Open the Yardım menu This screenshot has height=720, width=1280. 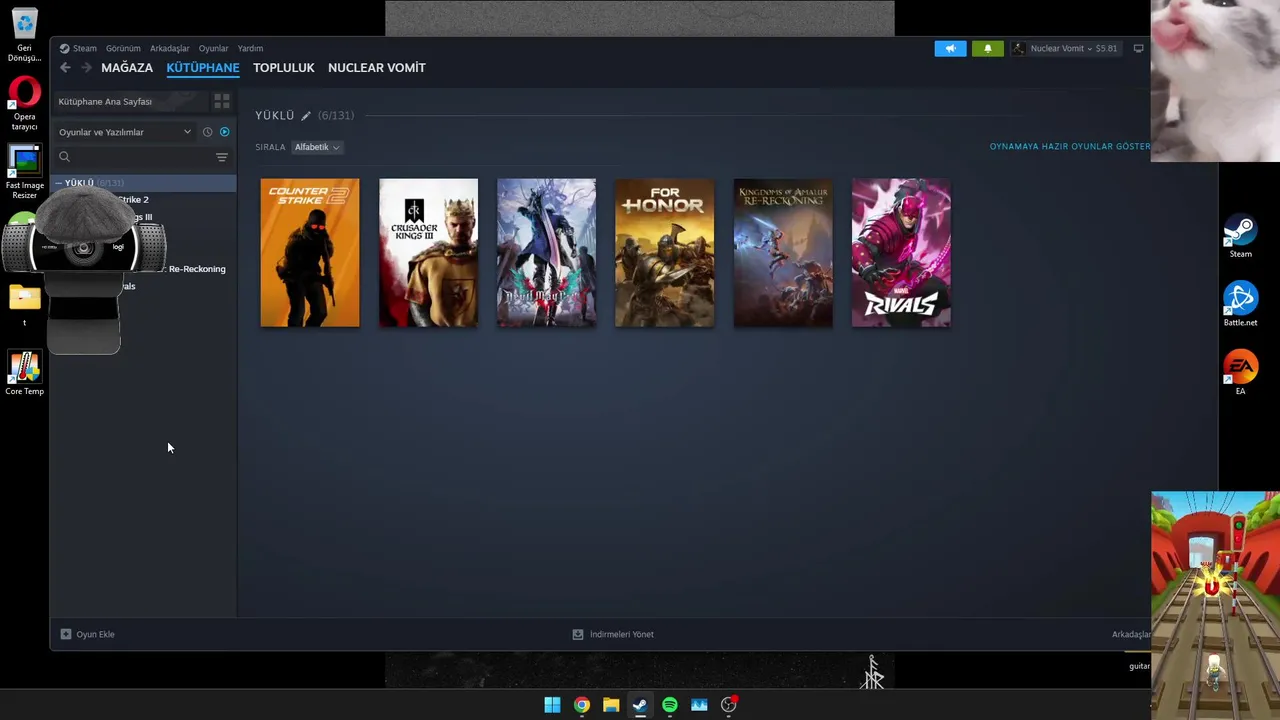click(250, 48)
